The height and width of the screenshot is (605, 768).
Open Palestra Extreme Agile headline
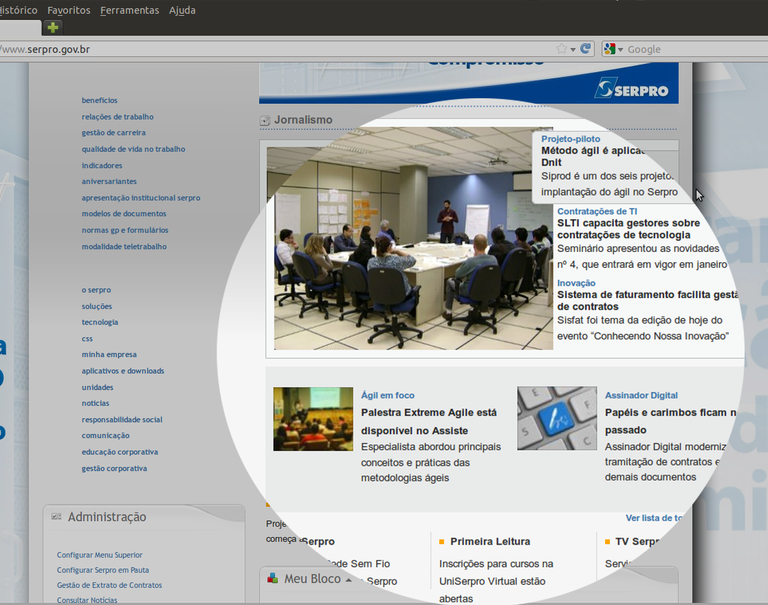click(429, 421)
